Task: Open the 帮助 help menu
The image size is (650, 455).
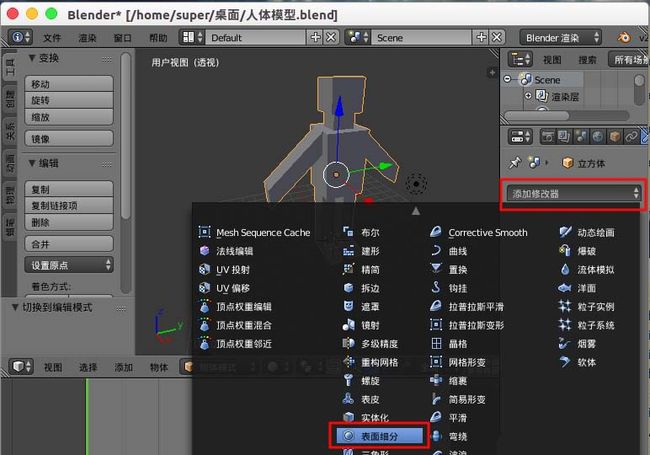Action: [x=158, y=38]
